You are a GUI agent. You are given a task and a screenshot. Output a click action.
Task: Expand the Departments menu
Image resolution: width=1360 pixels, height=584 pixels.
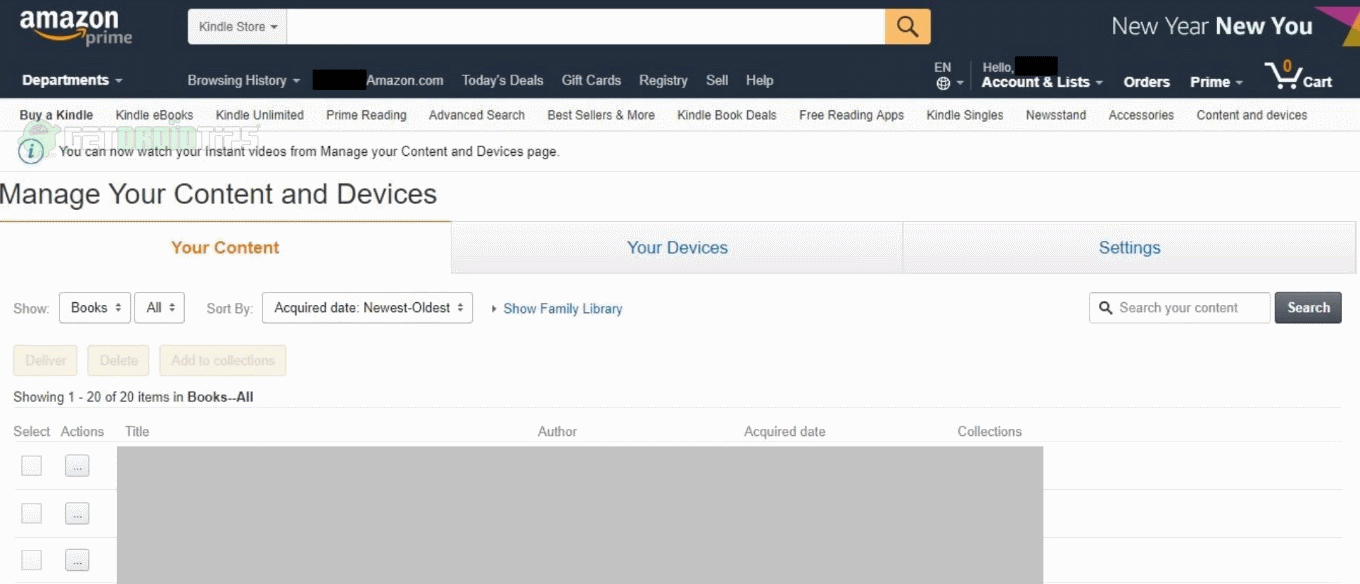coord(72,81)
